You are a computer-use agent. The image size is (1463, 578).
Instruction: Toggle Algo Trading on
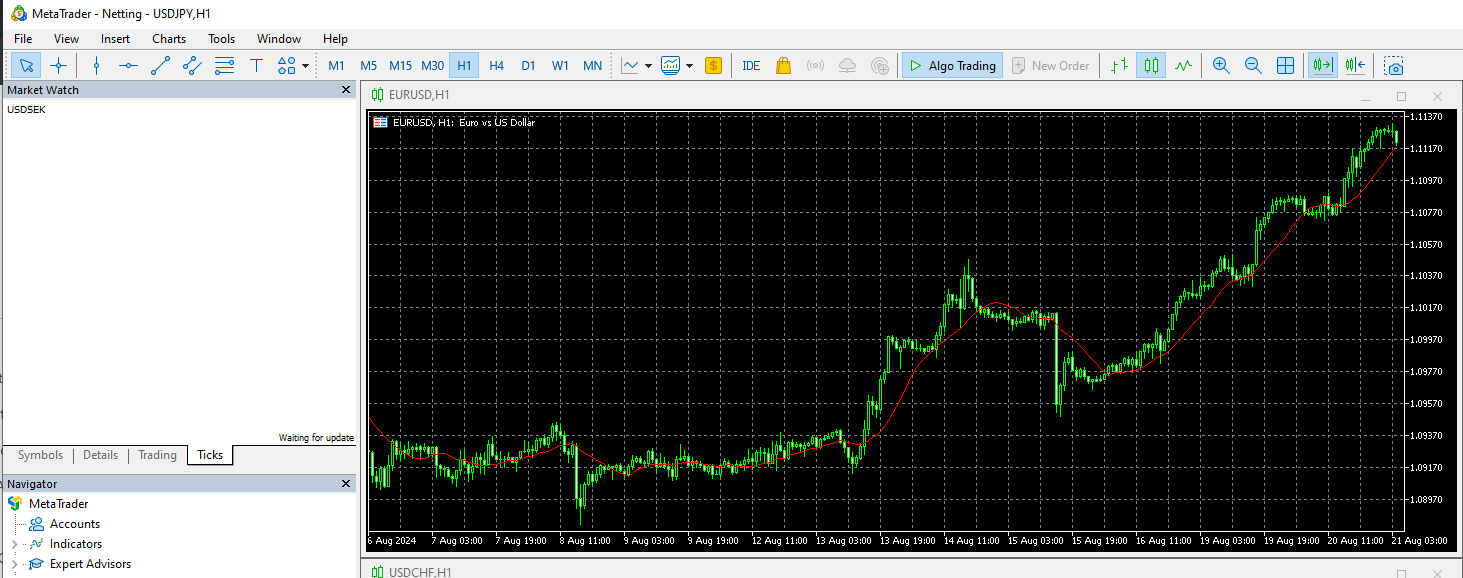(x=952, y=65)
